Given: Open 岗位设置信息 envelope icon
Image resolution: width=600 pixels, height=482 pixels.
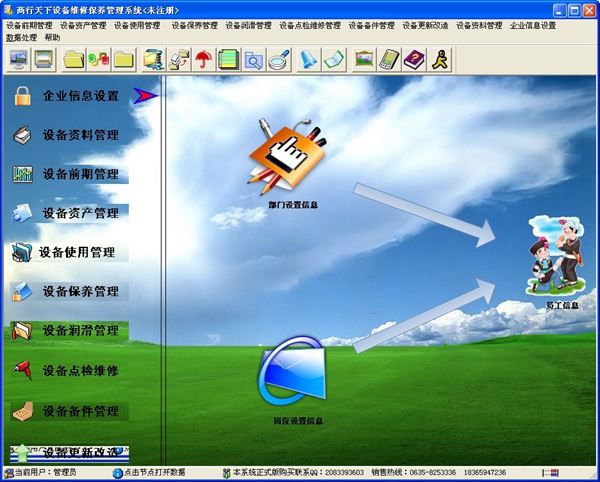Looking at the screenshot, I should 292,371.
